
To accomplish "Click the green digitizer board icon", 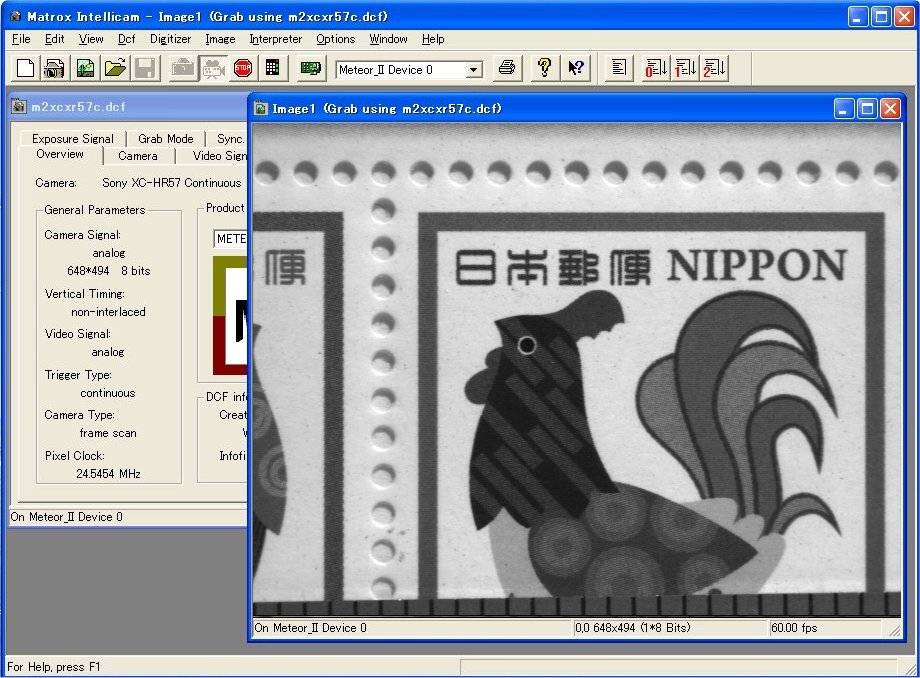I will (310, 68).
